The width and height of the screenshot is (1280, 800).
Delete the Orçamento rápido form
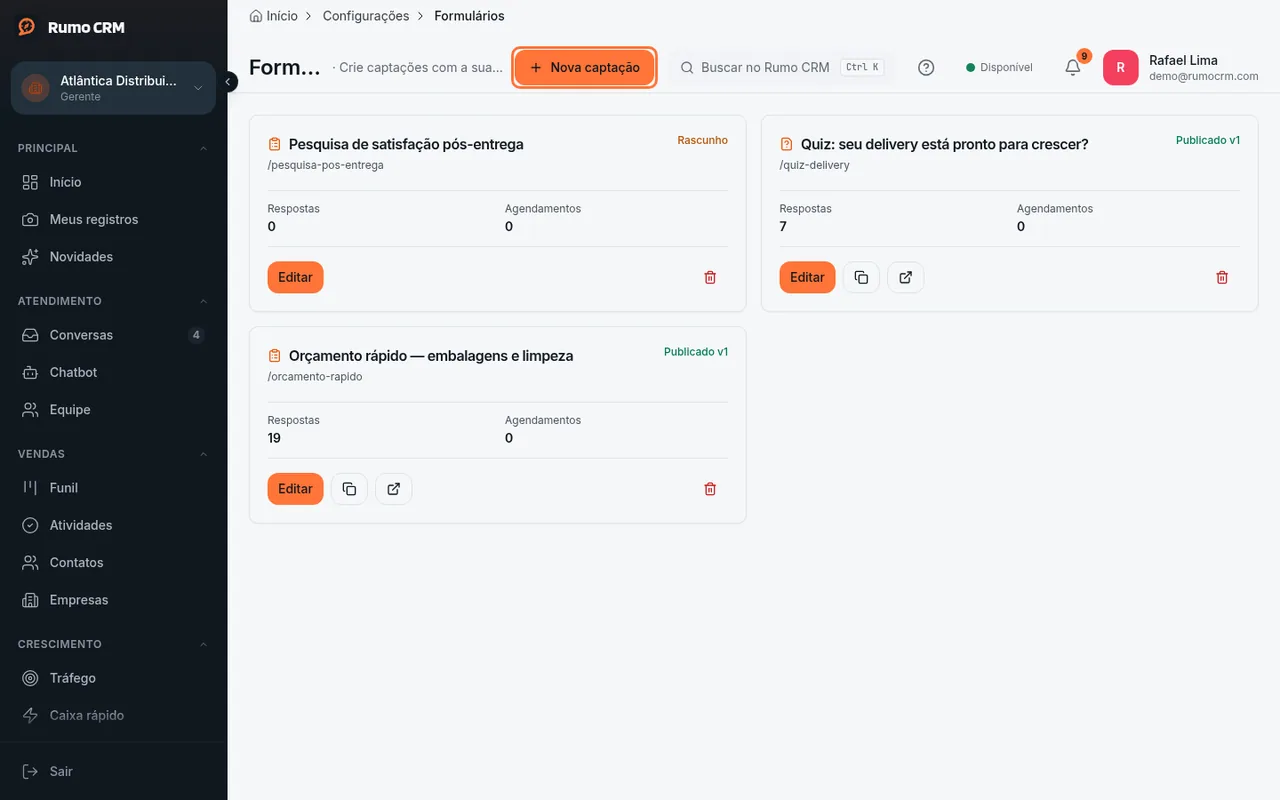point(710,489)
